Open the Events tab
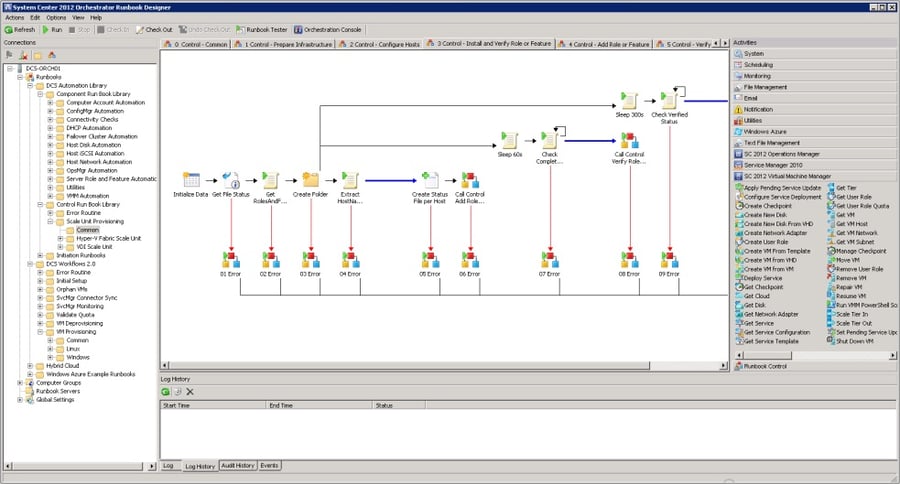900x484 pixels. pos(269,466)
